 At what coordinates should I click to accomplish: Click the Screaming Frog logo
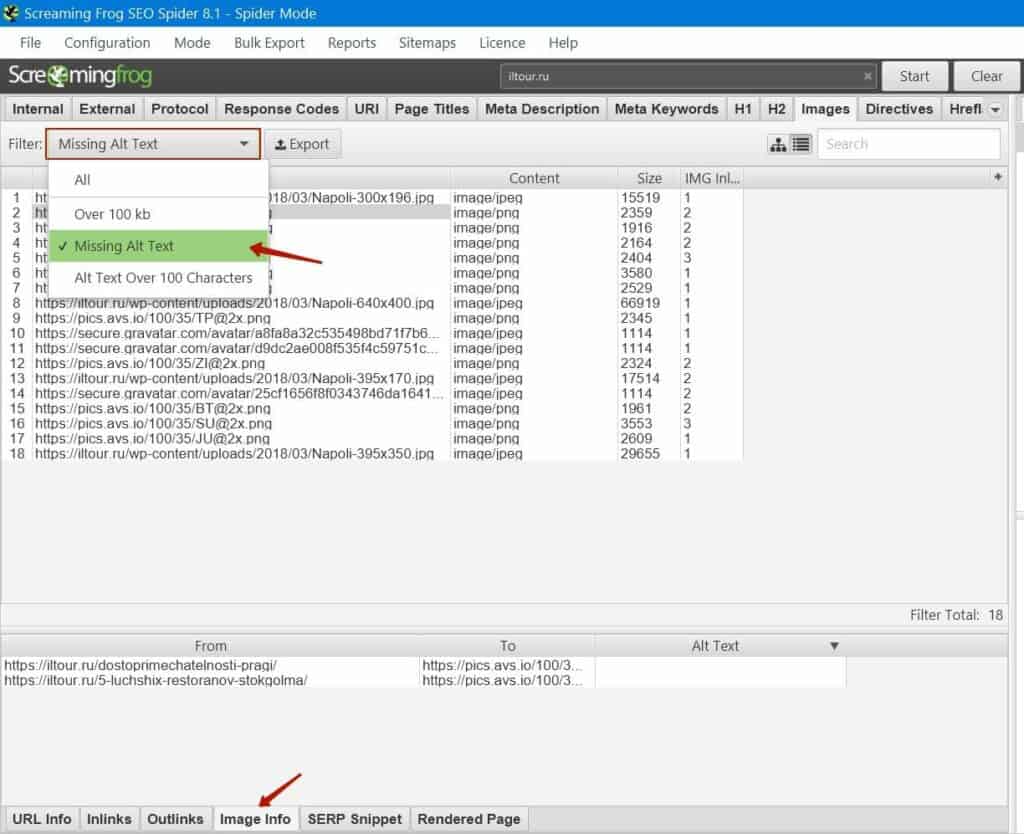80,76
